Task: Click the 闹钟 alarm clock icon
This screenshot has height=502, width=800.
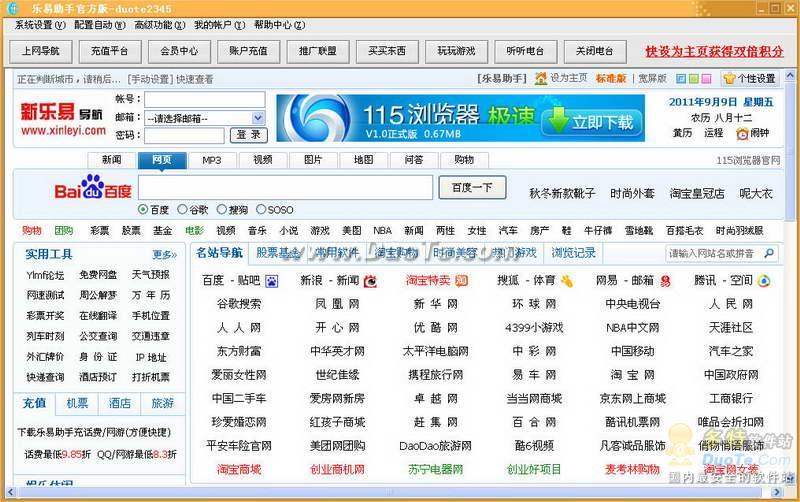Action: [742, 134]
